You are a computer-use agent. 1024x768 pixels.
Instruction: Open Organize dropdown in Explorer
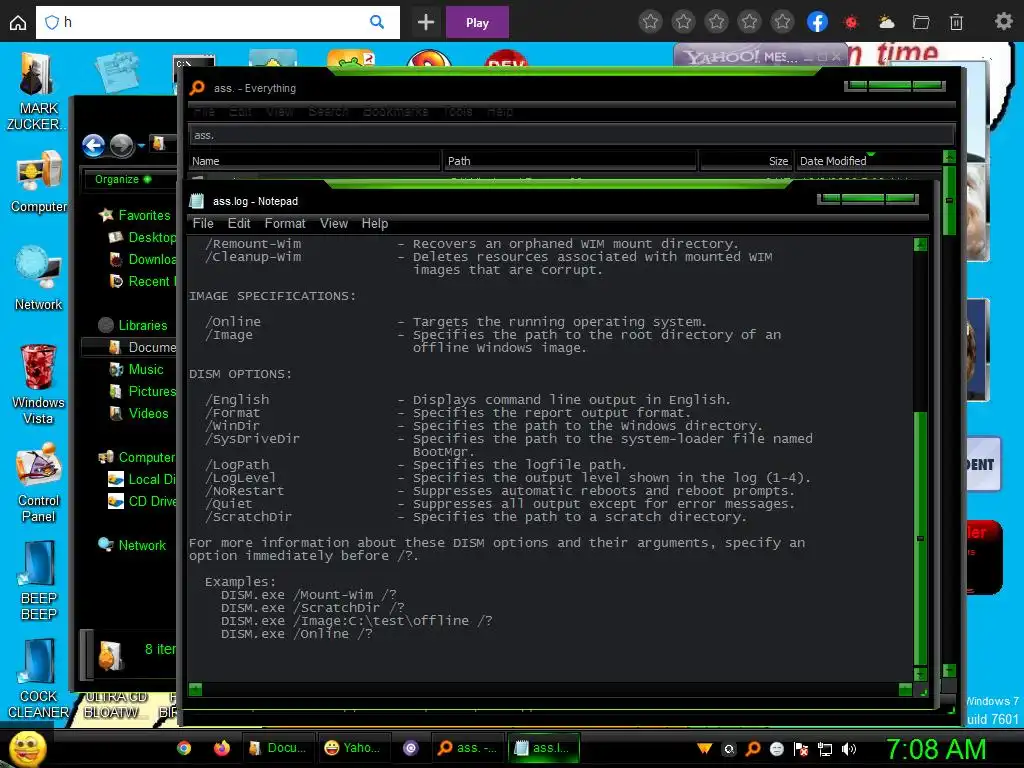pyautogui.click(x=123, y=179)
